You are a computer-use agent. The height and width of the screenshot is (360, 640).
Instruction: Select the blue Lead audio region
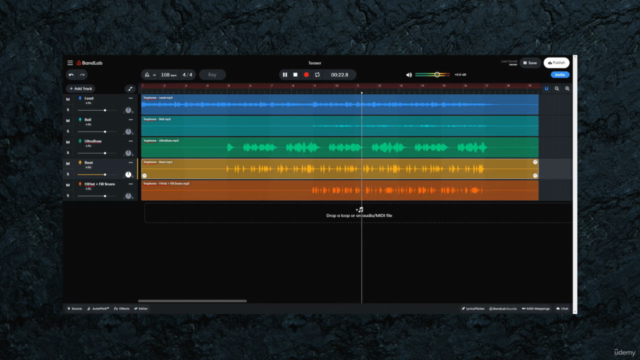point(340,105)
